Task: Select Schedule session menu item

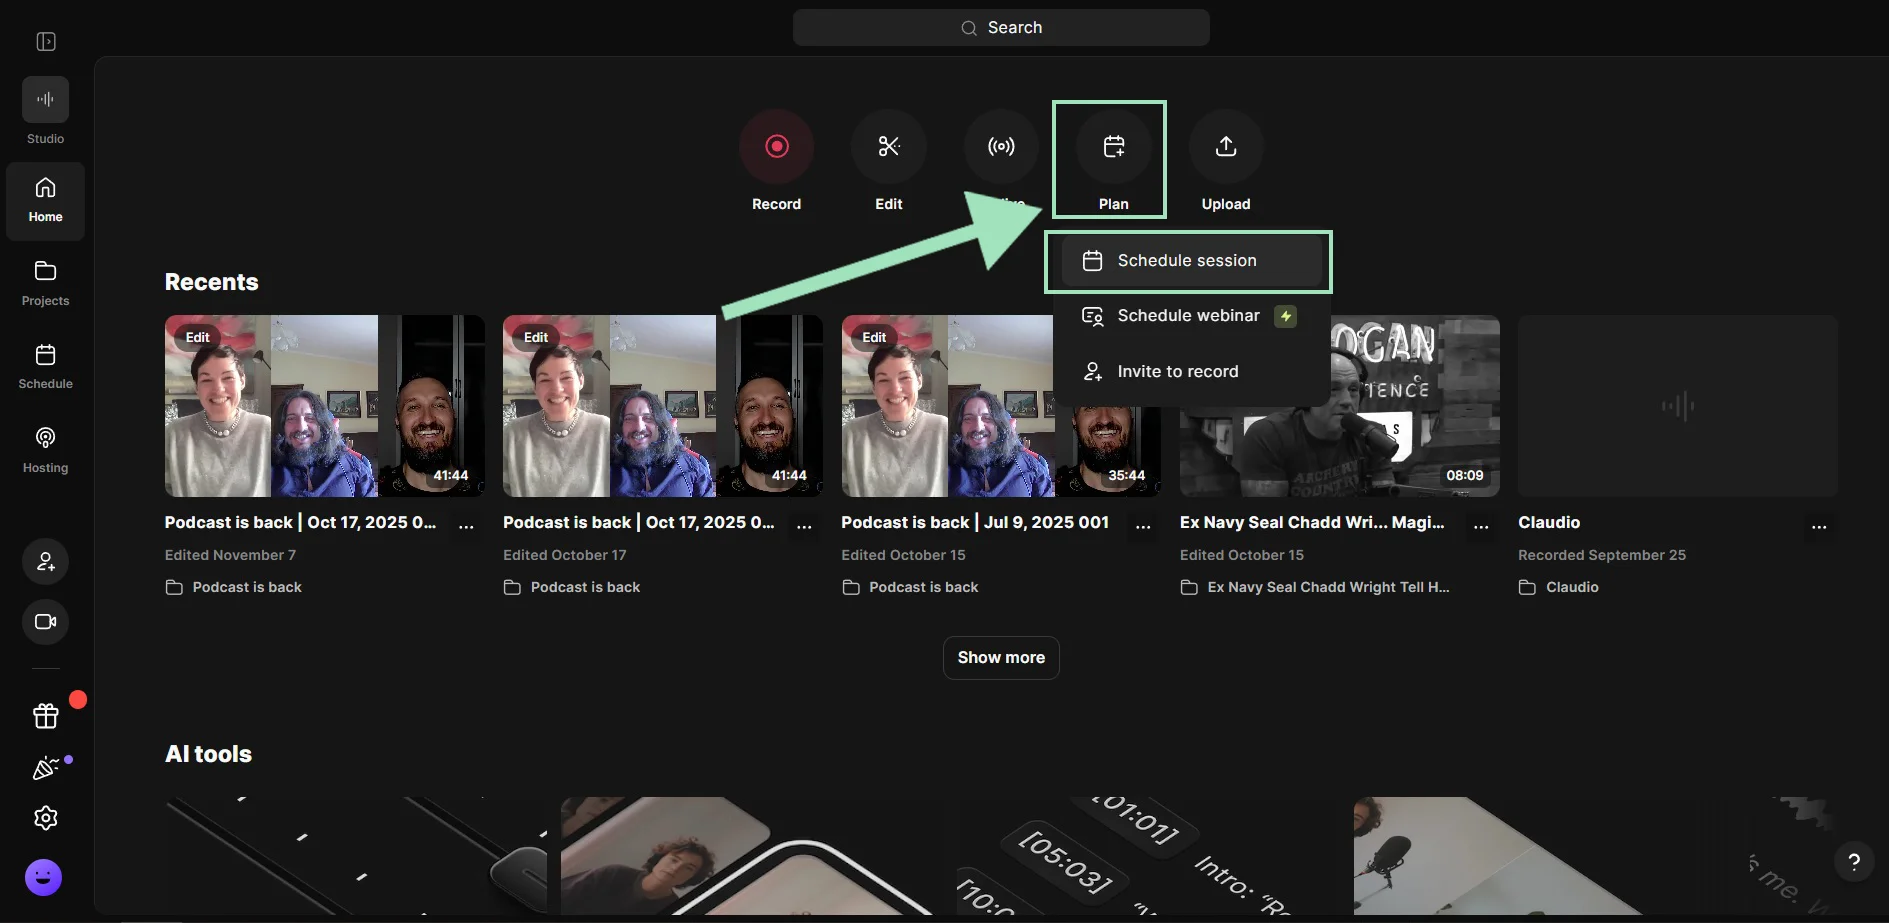Action: coord(1191,260)
